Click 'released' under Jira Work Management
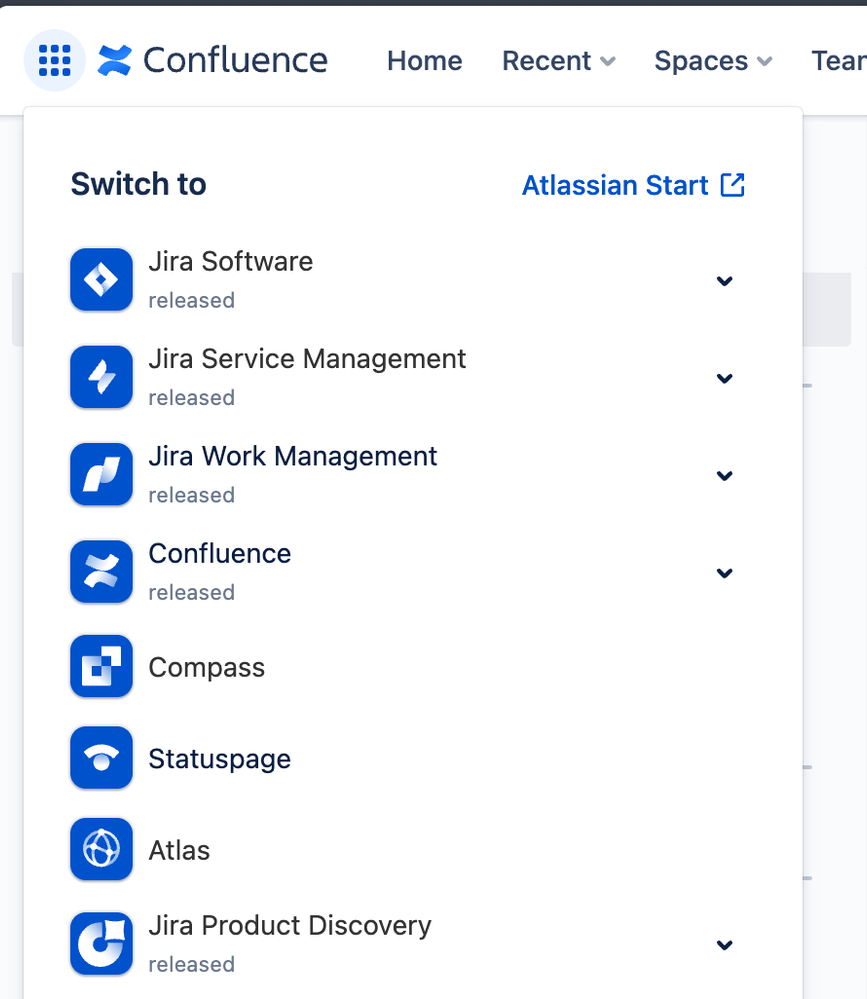This screenshot has height=999, width=867. click(191, 495)
